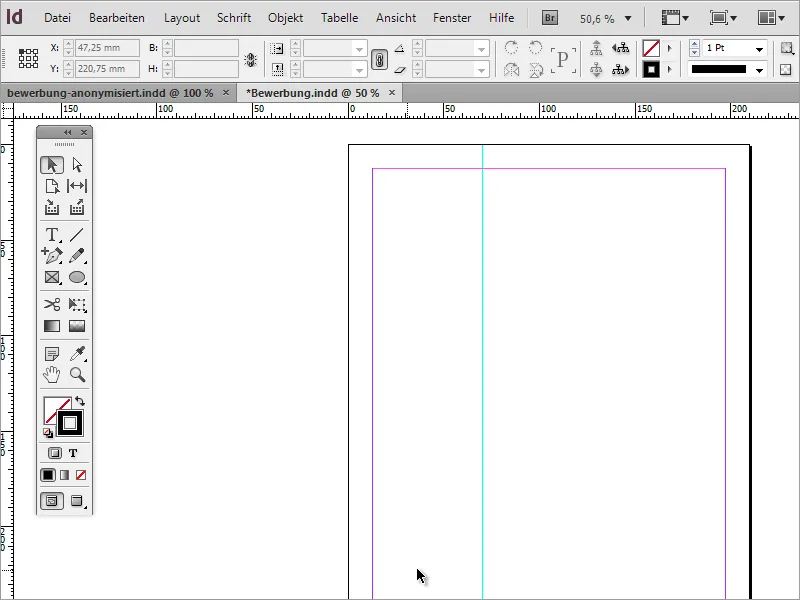800x600 pixels.
Task: Open the Schrift menu
Action: click(234, 18)
